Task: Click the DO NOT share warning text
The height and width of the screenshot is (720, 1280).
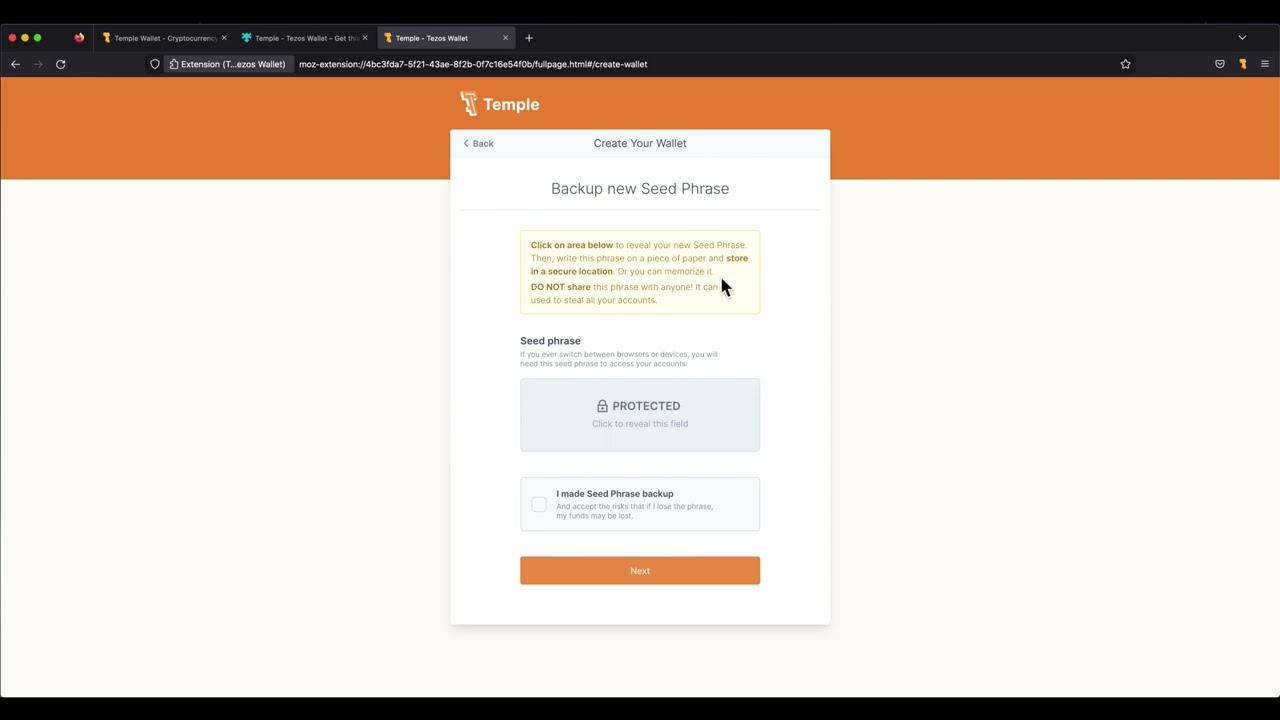Action: tap(561, 287)
